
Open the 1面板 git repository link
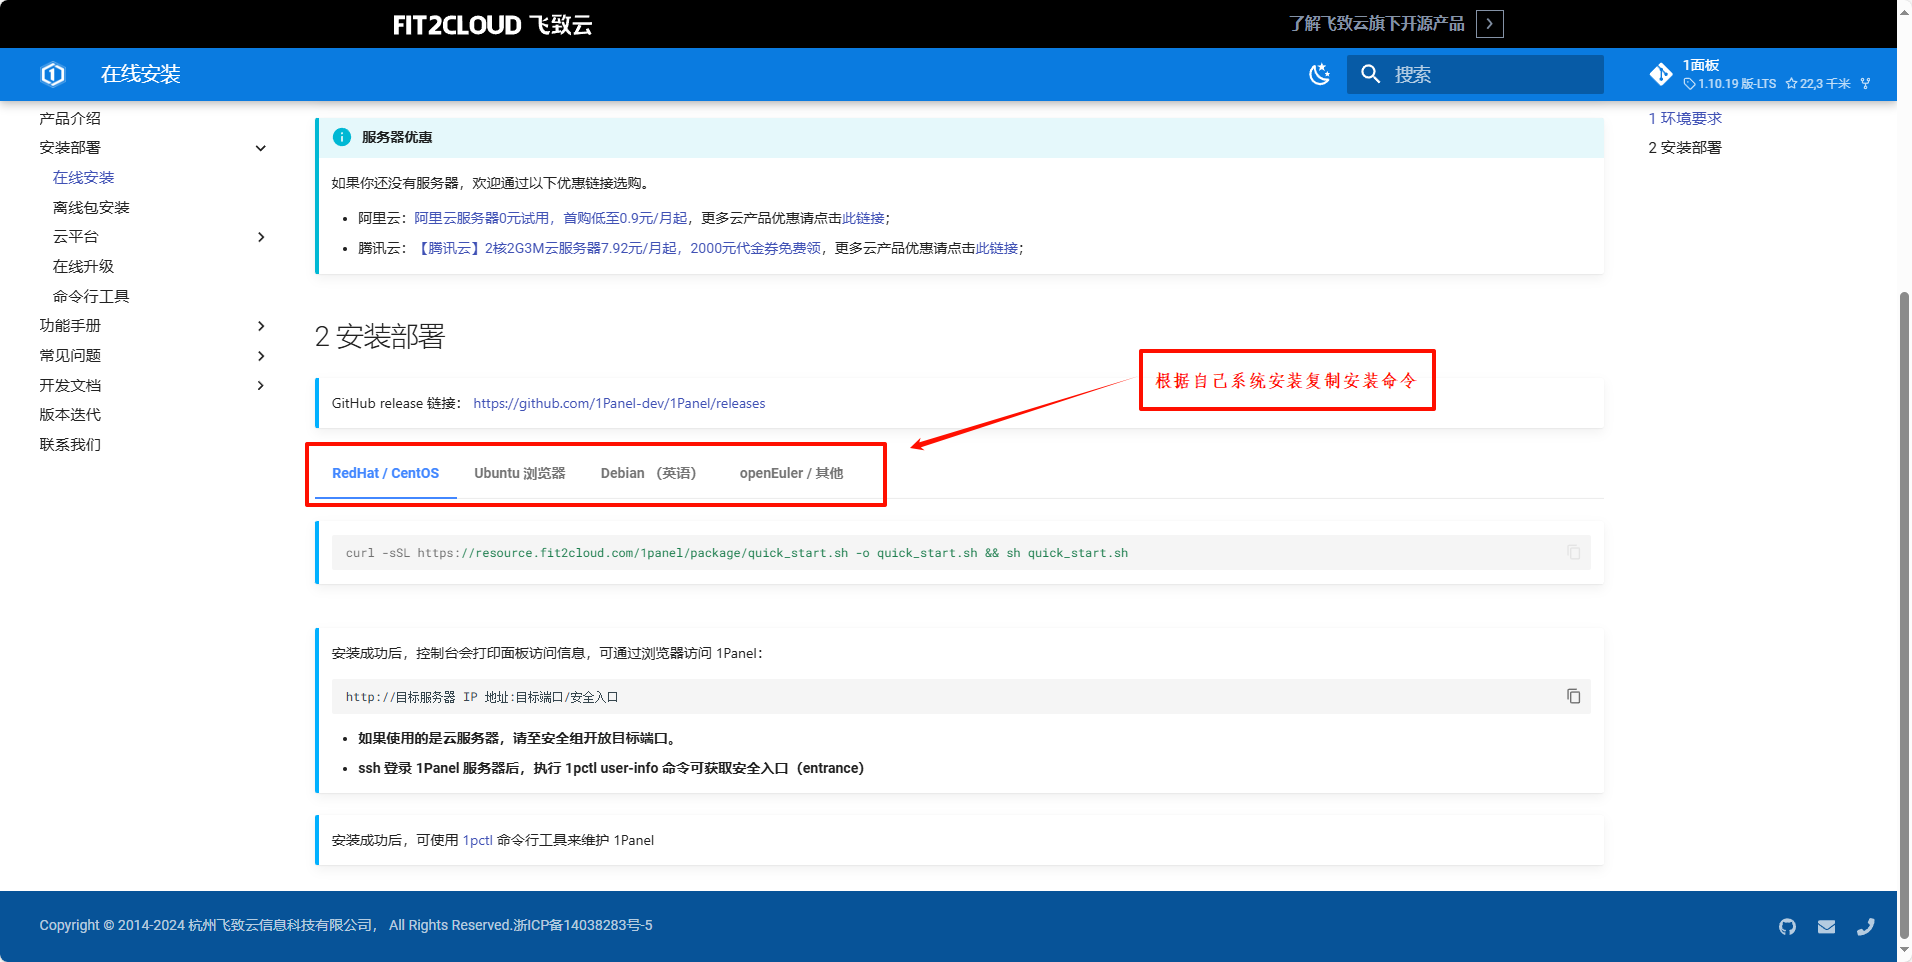click(1760, 74)
